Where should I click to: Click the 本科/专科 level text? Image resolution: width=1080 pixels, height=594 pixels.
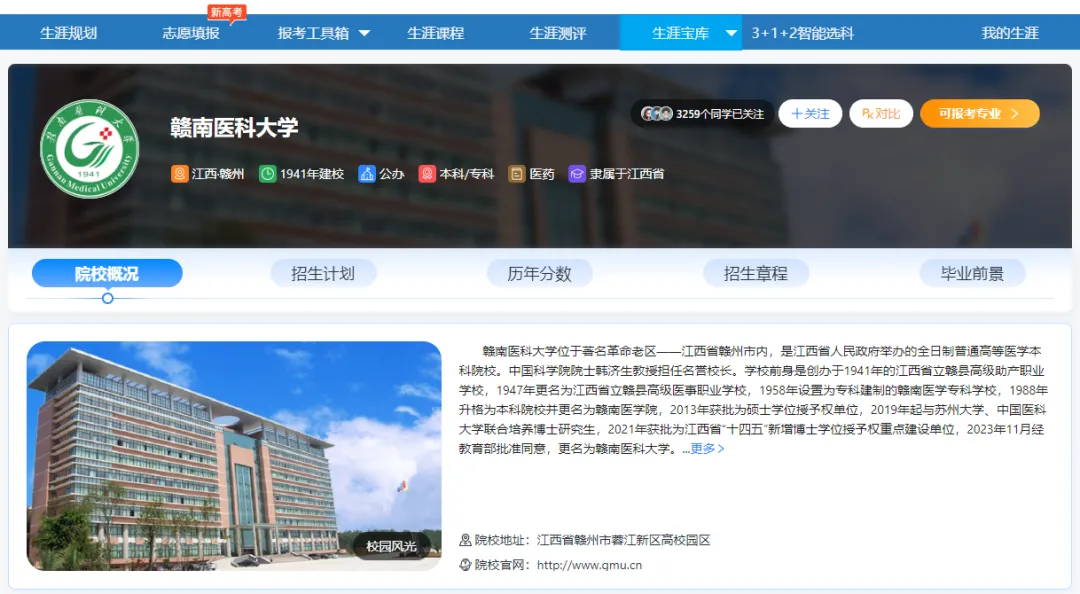(x=467, y=174)
